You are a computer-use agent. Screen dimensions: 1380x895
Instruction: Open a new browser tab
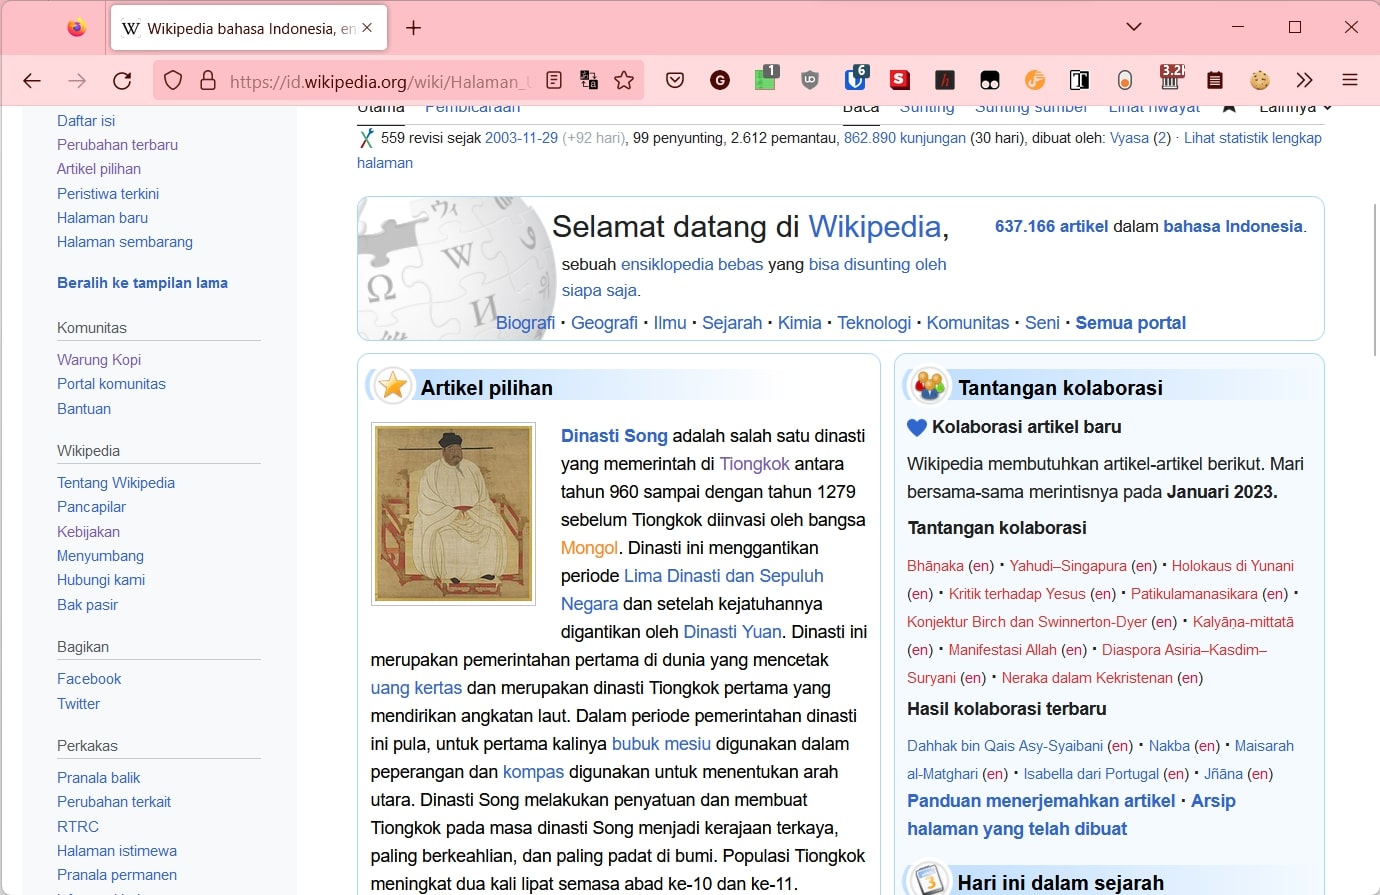click(x=413, y=28)
